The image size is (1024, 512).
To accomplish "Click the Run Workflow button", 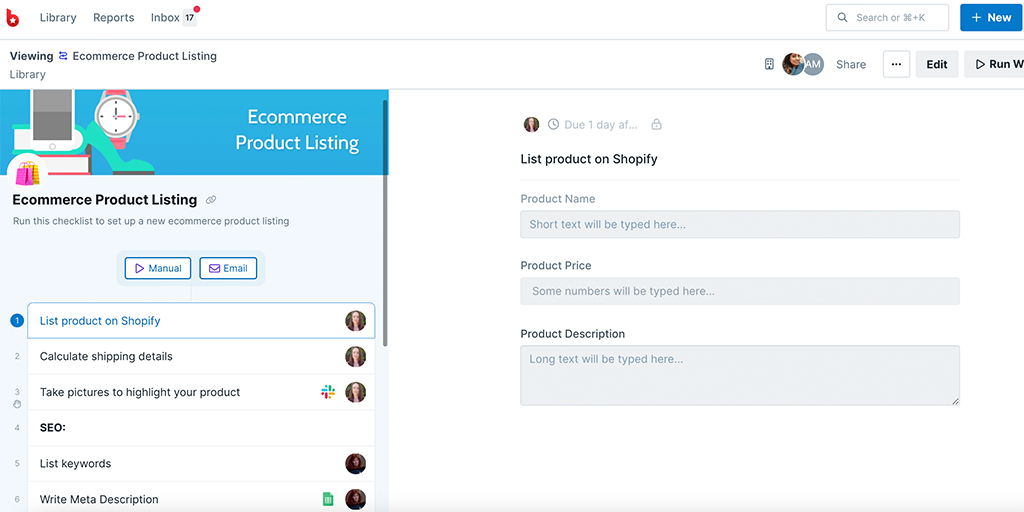I will [x=994, y=64].
